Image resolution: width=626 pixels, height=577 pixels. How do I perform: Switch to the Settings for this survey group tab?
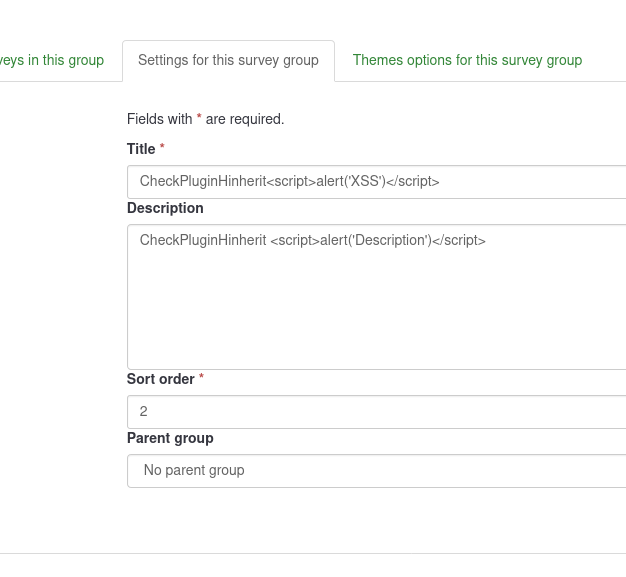click(x=228, y=60)
